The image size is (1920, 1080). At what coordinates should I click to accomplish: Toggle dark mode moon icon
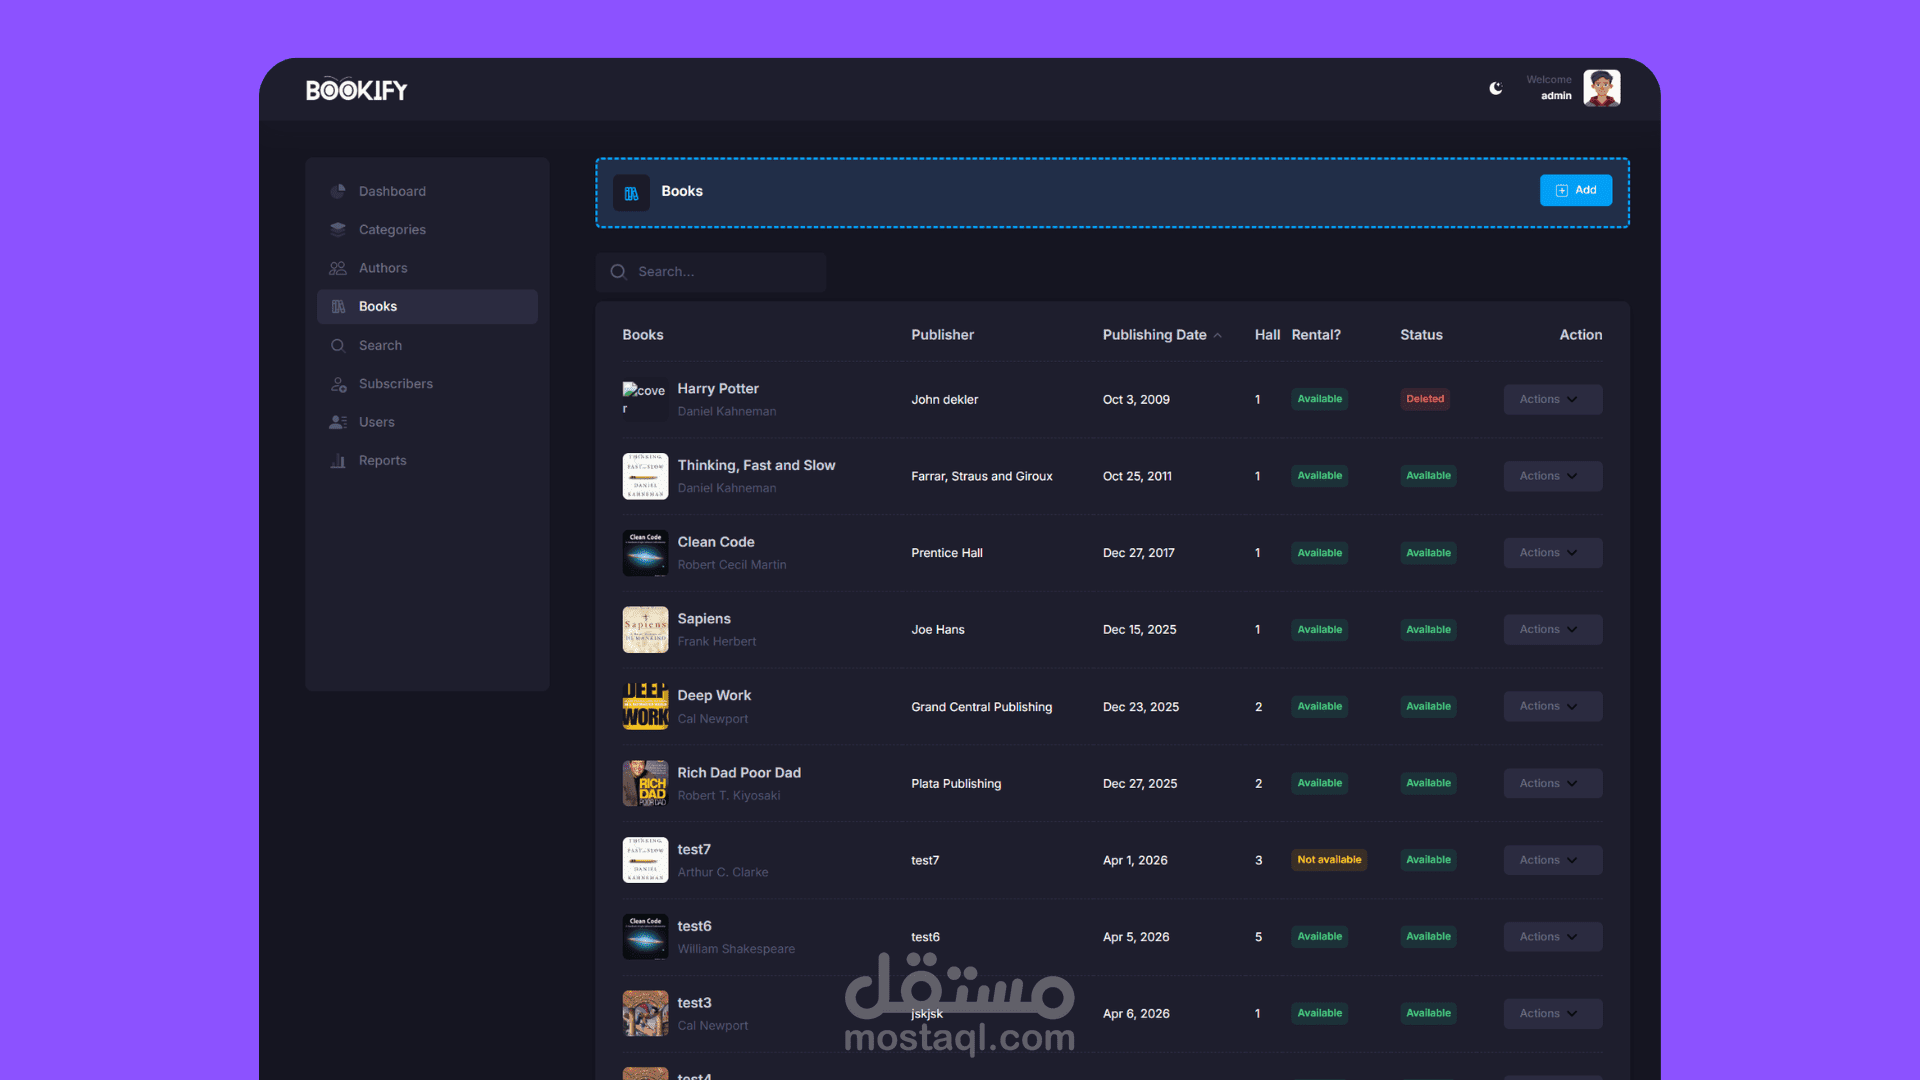(x=1496, y=88)
